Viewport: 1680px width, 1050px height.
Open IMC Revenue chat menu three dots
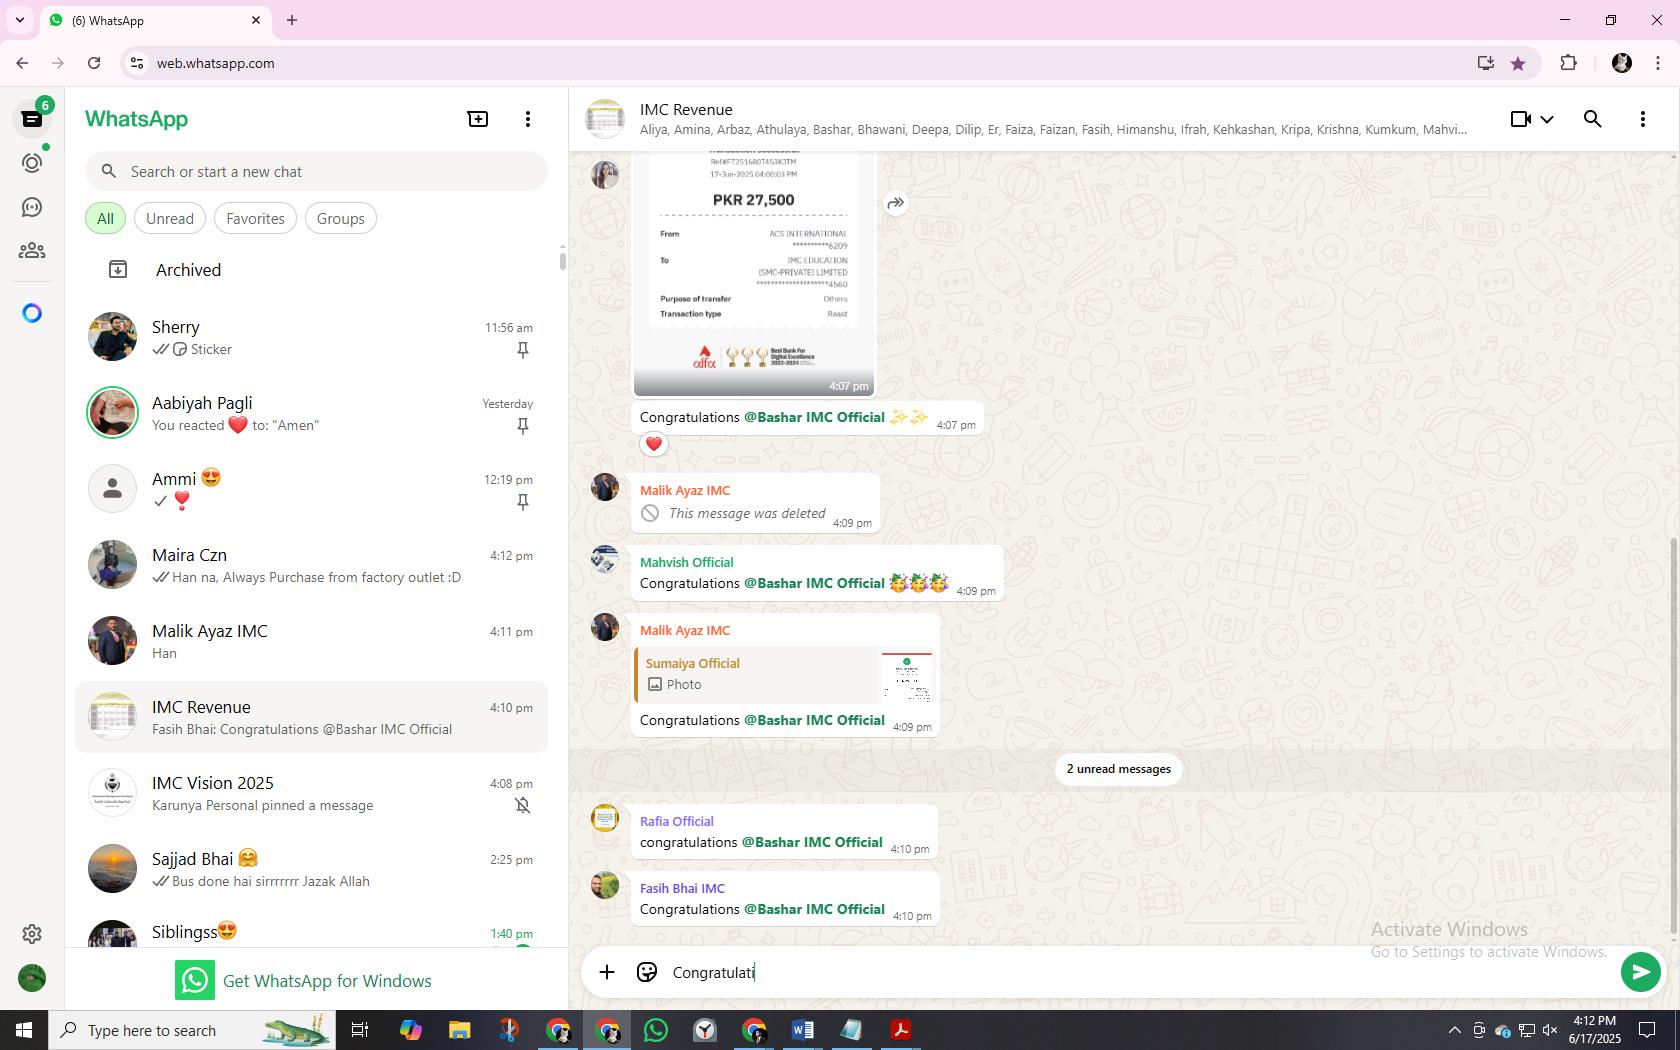[1643, 119]
